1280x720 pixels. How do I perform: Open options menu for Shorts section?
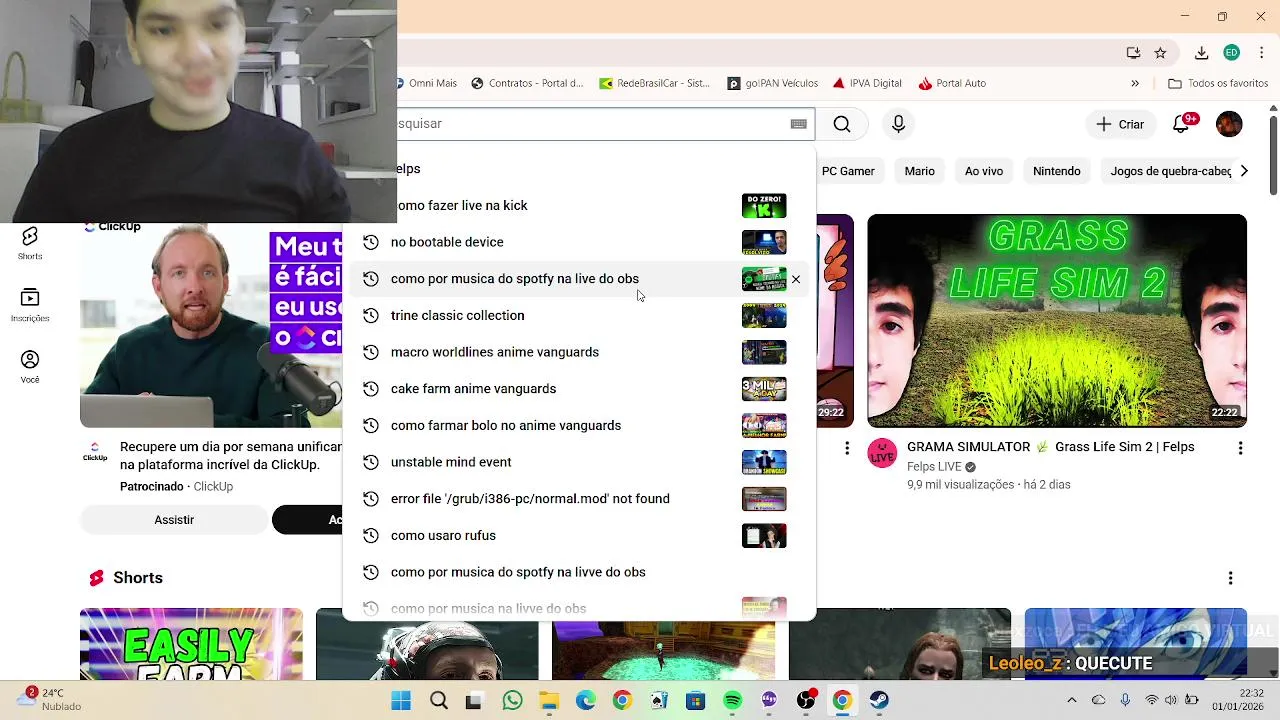coord(1230,578)
